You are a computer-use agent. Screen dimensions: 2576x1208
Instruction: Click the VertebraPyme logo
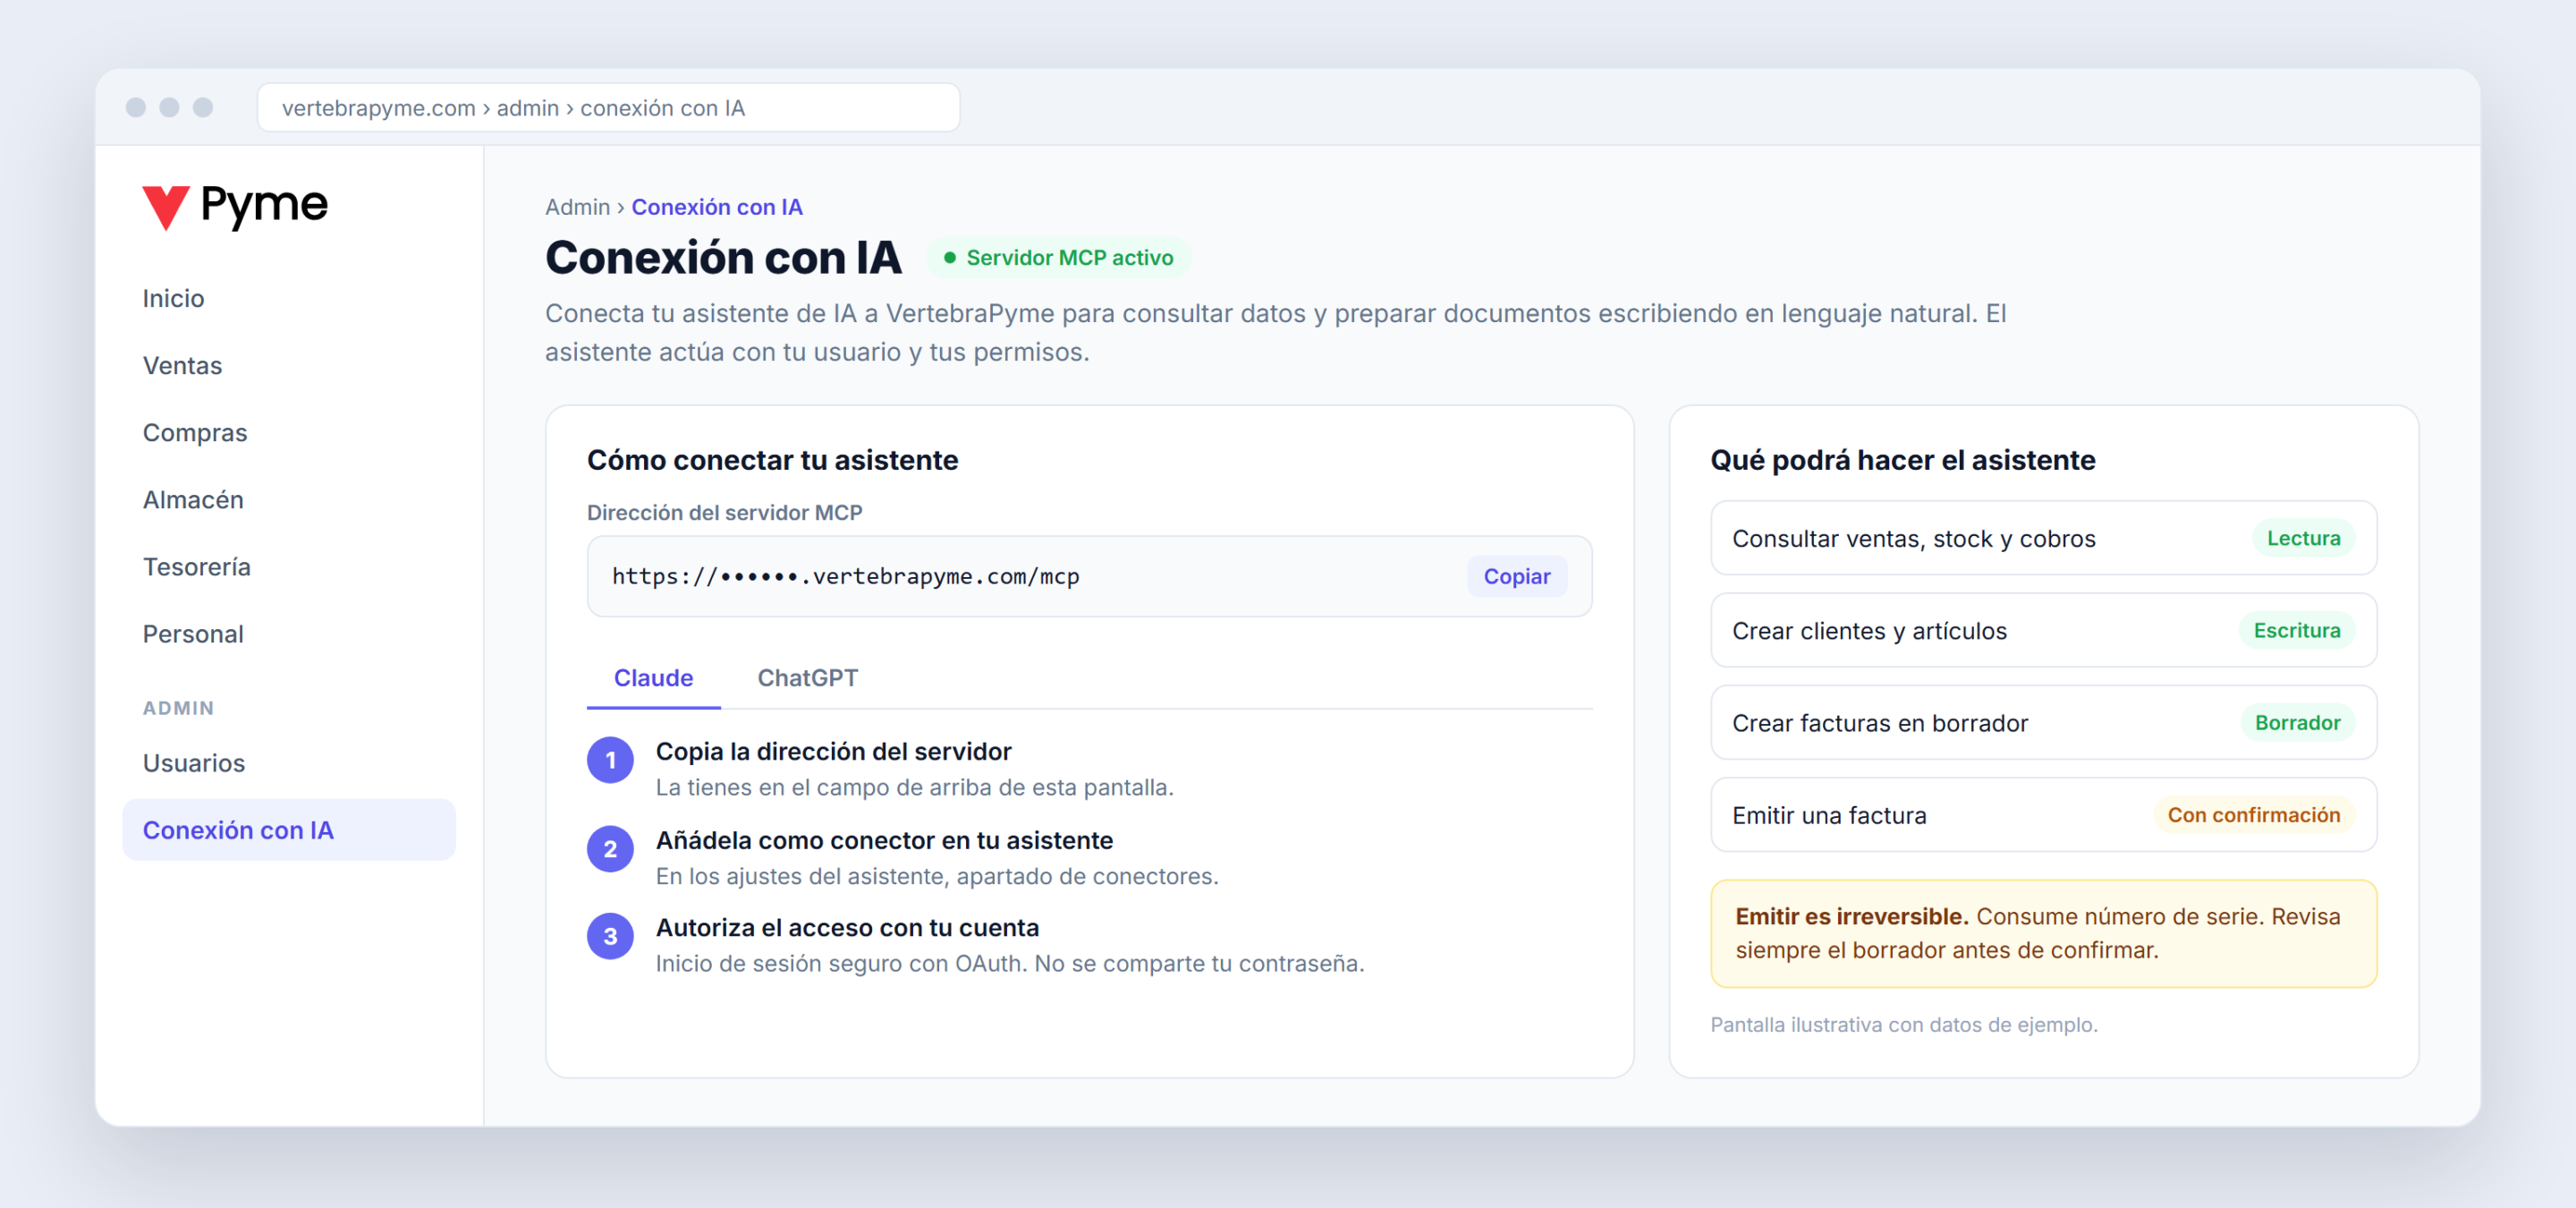click(x=235, y=206)
